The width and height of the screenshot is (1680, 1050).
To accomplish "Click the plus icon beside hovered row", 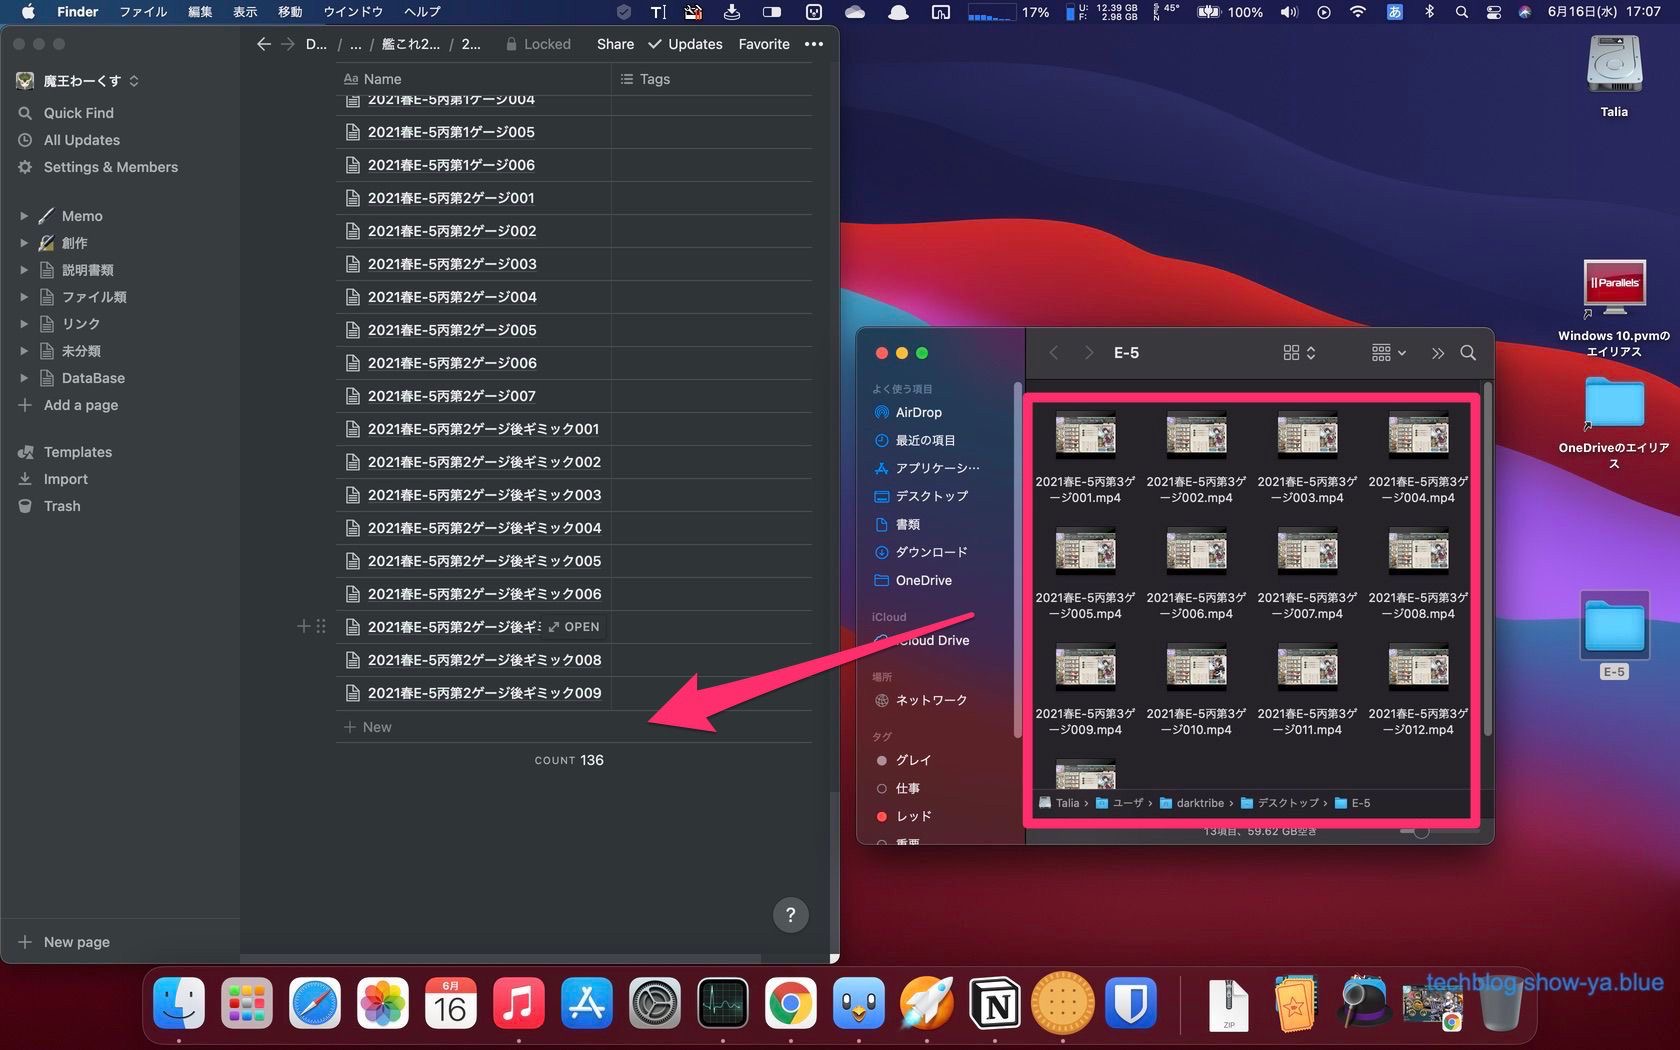I will 303,627.
